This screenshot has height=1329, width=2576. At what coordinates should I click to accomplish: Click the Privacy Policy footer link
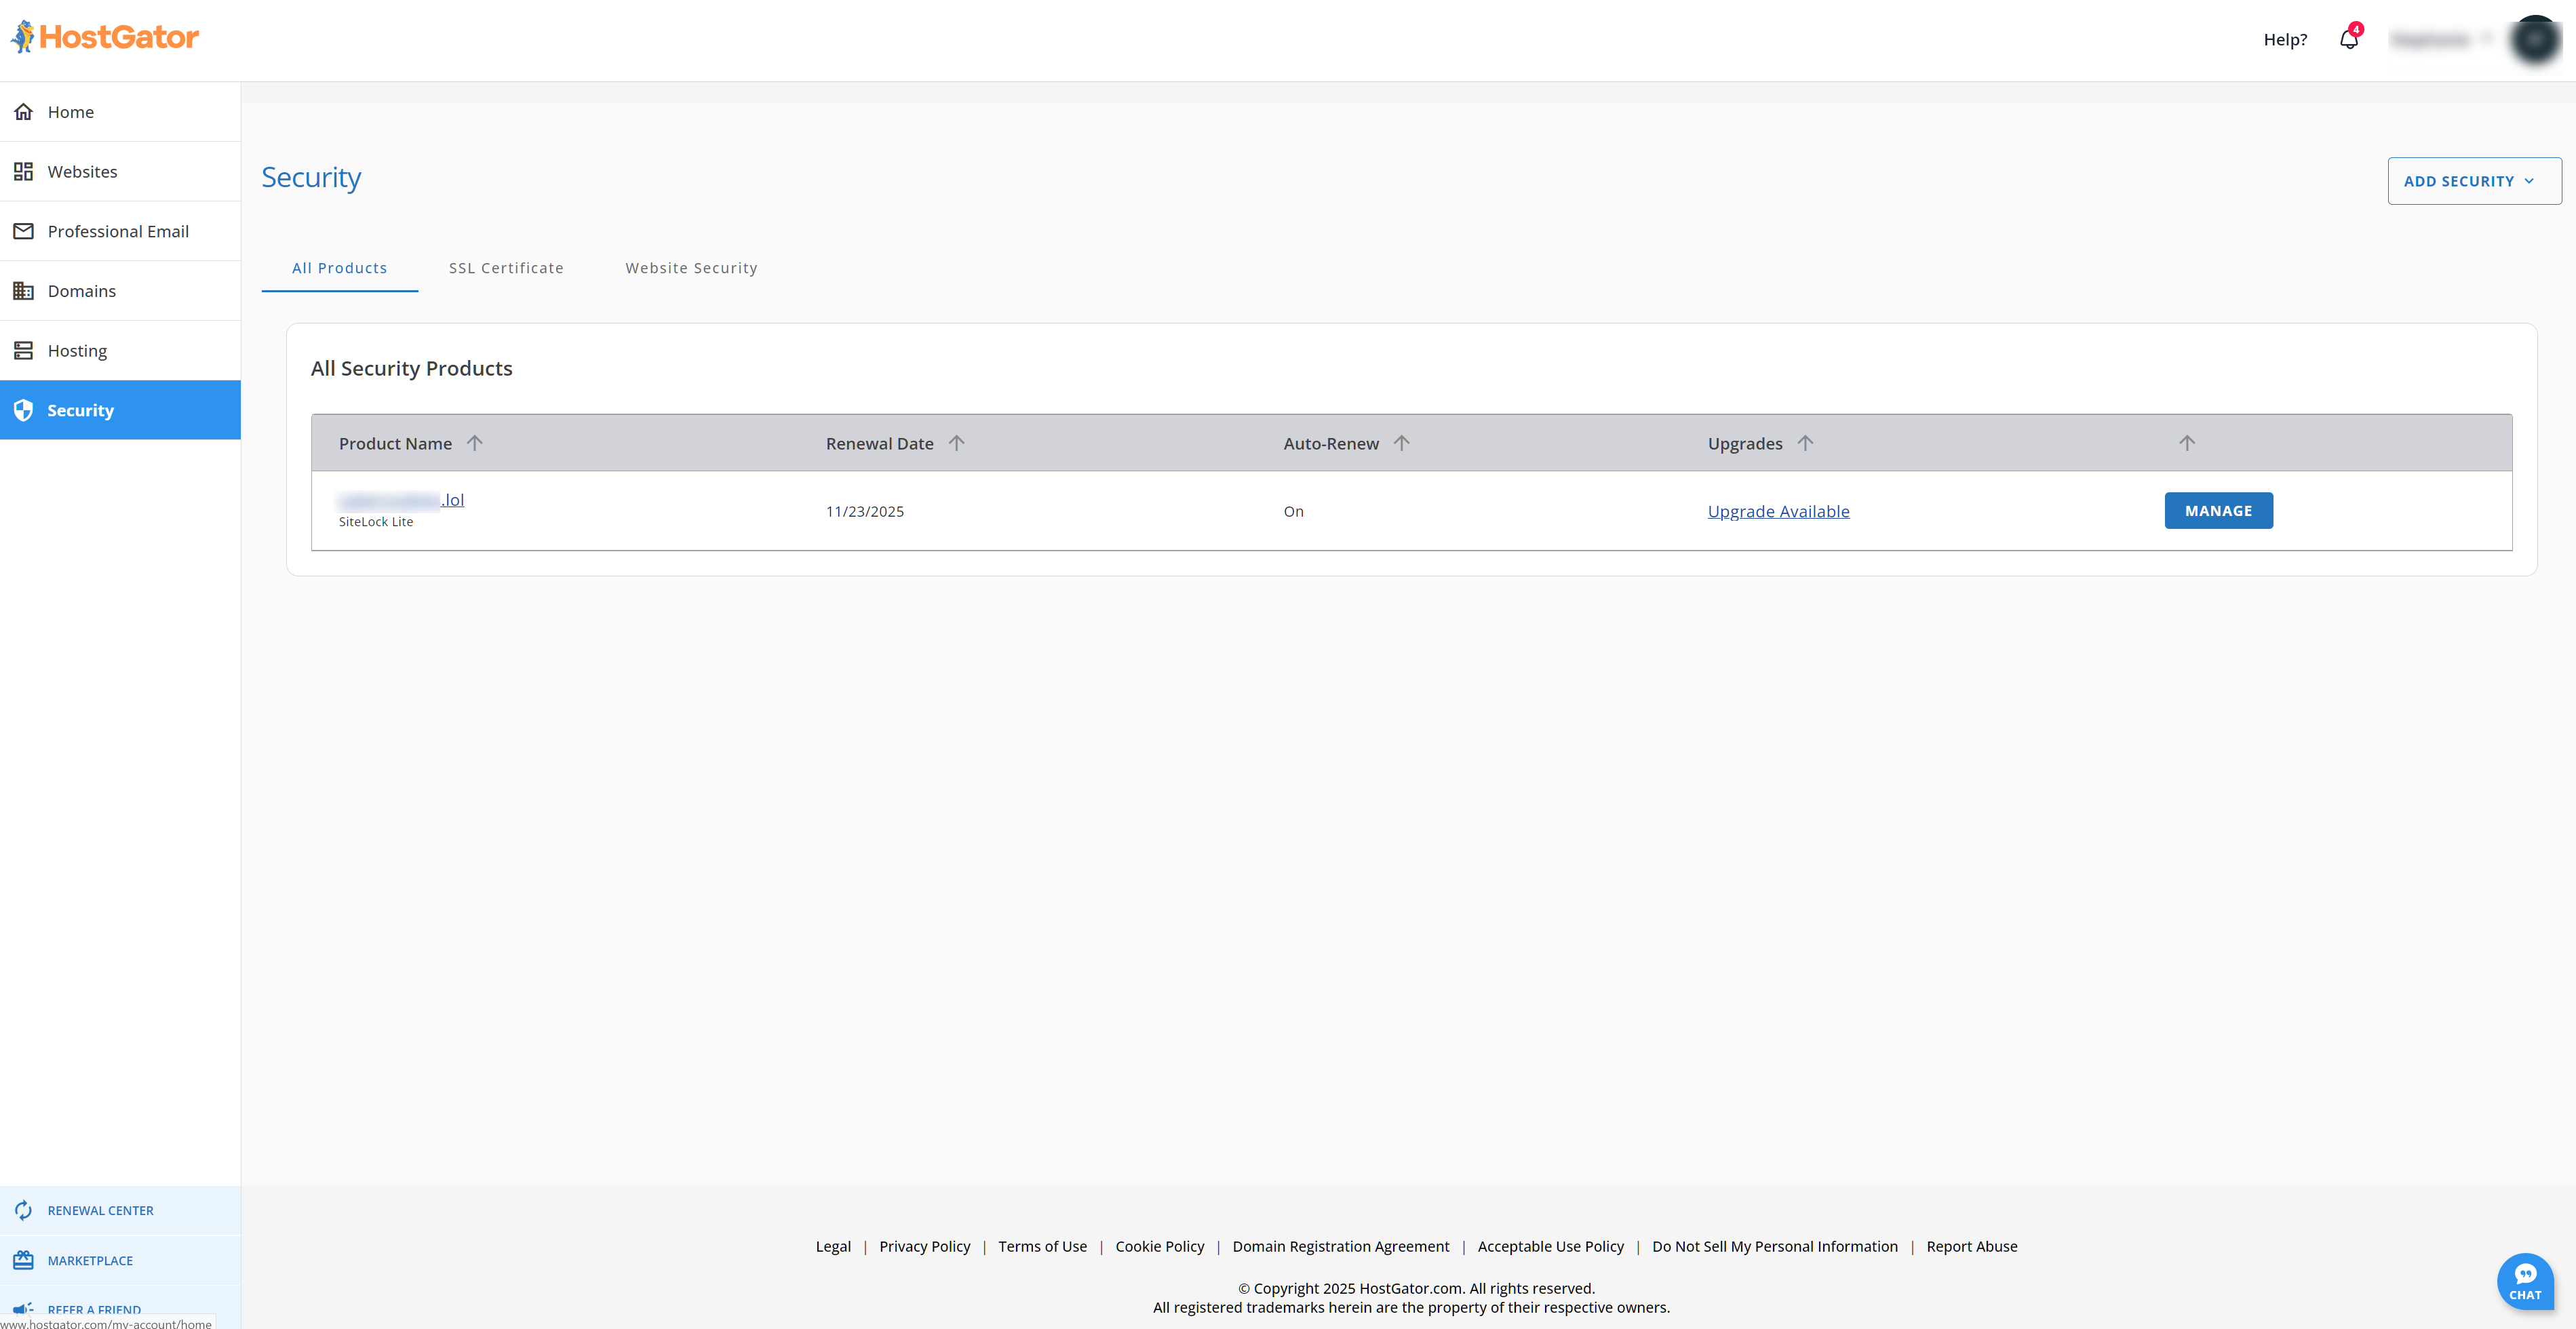(924, 1246)
